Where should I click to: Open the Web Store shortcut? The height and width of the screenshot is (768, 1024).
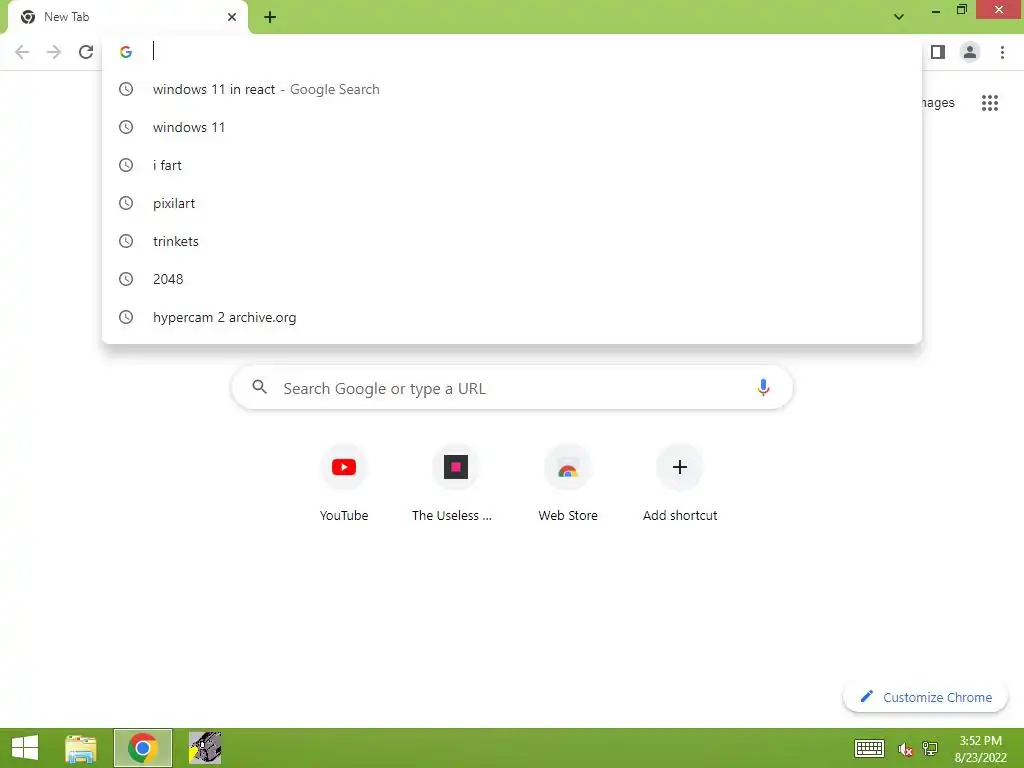point(568,485)
